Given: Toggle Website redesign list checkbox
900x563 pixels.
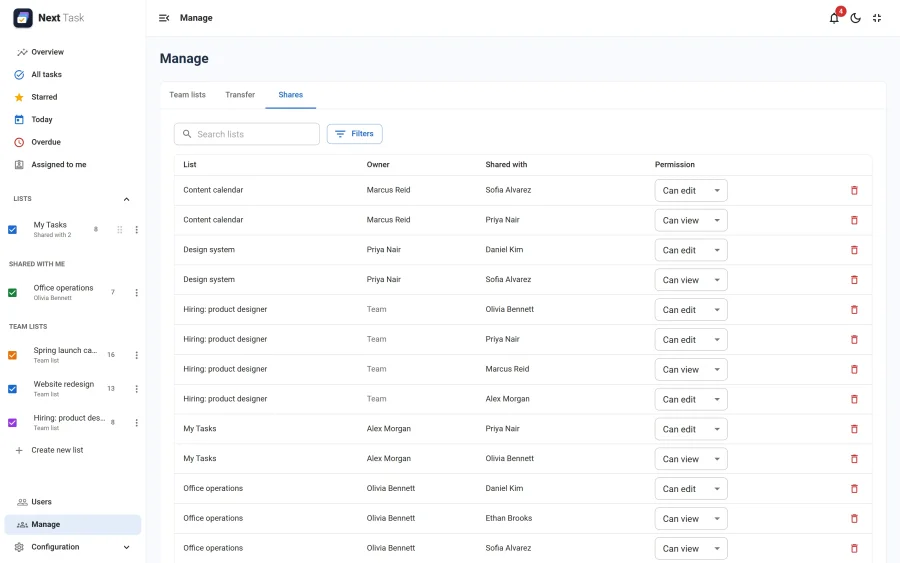Looking at the screenshot, I should (13, 389).
